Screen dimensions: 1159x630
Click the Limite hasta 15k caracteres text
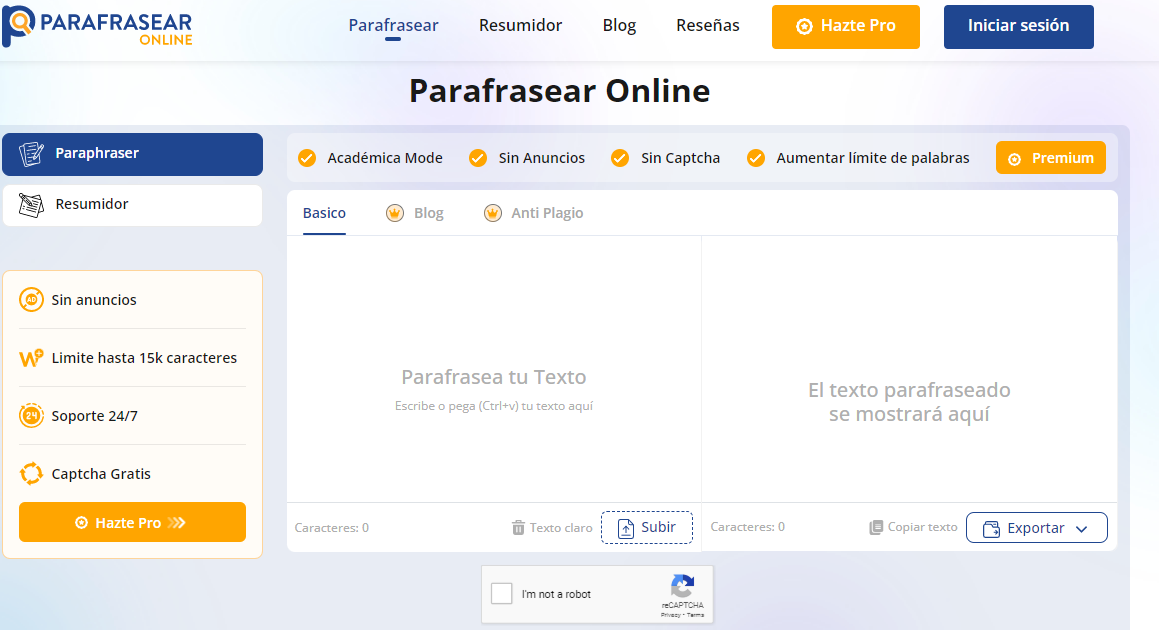tap(144, 358)
